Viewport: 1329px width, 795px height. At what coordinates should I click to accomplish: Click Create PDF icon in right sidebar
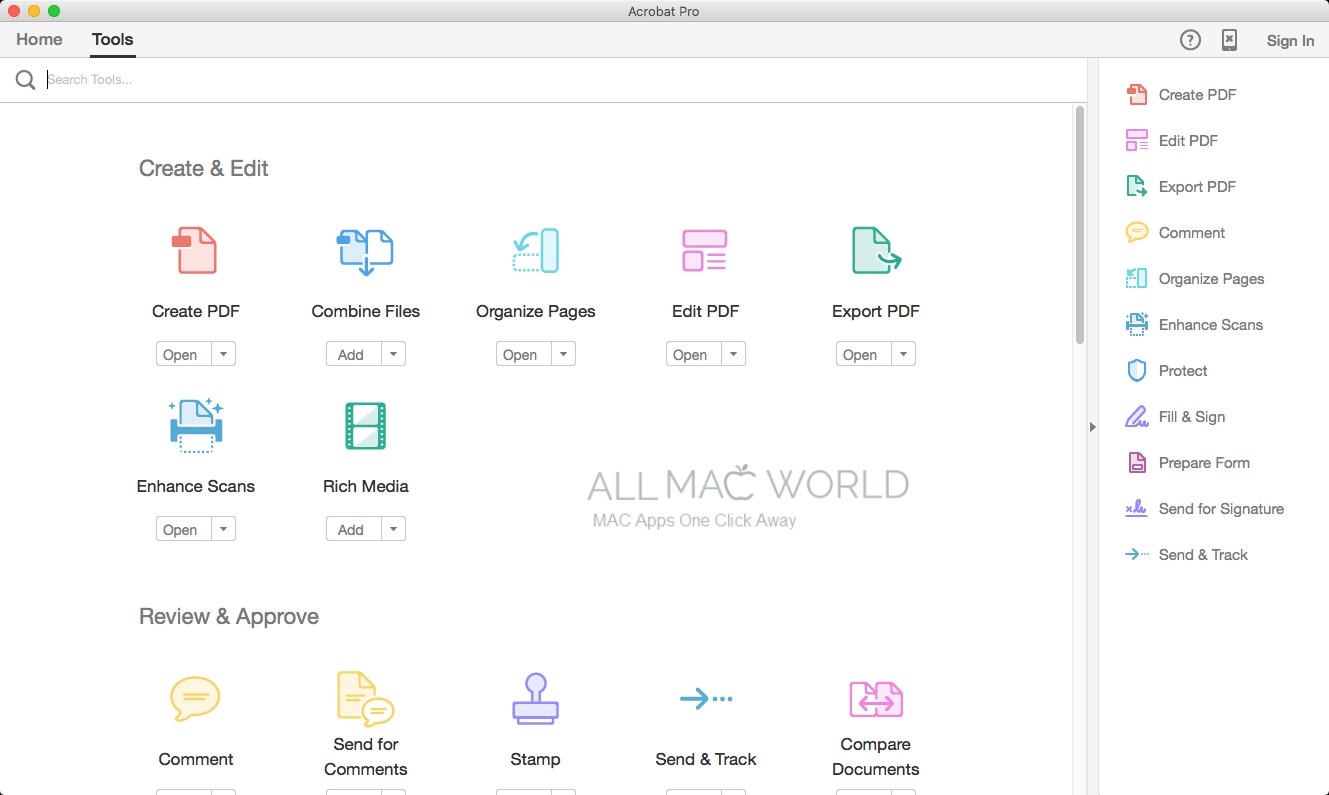pos(1137,95)
